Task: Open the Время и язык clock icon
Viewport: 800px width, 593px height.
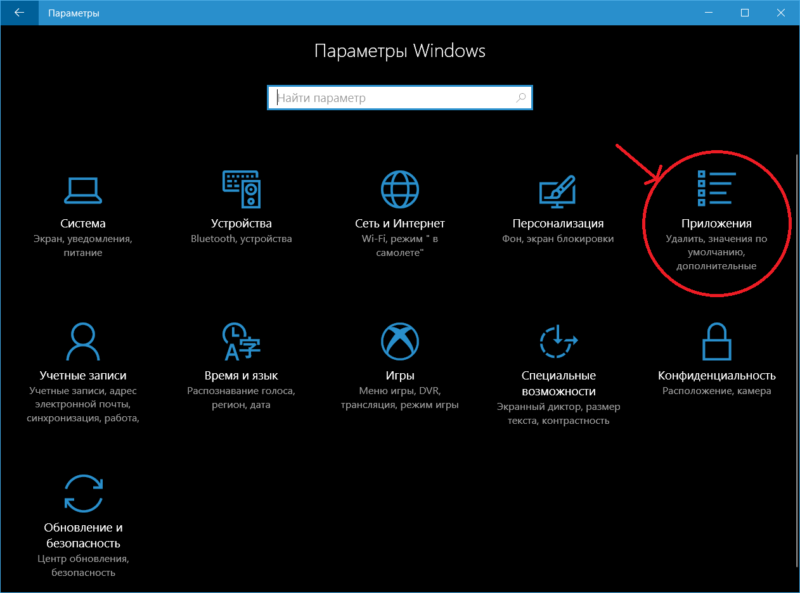Action: [241, 341]
